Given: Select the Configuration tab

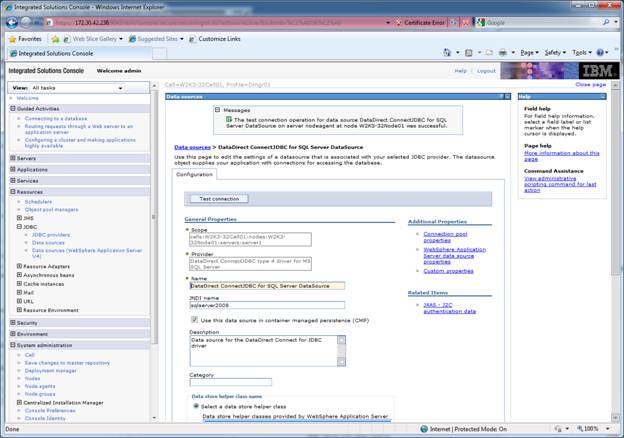Looking at the screenshot, I should (195, 174).
